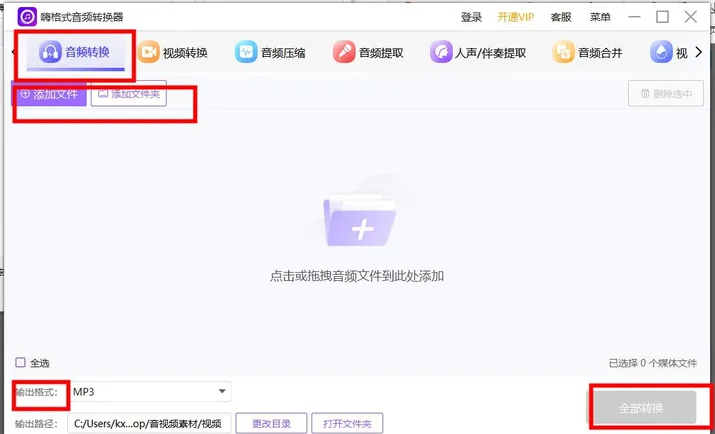Open the 菜单 menu
The width and height of the screenshot is (715, 434).
point(601,17)
